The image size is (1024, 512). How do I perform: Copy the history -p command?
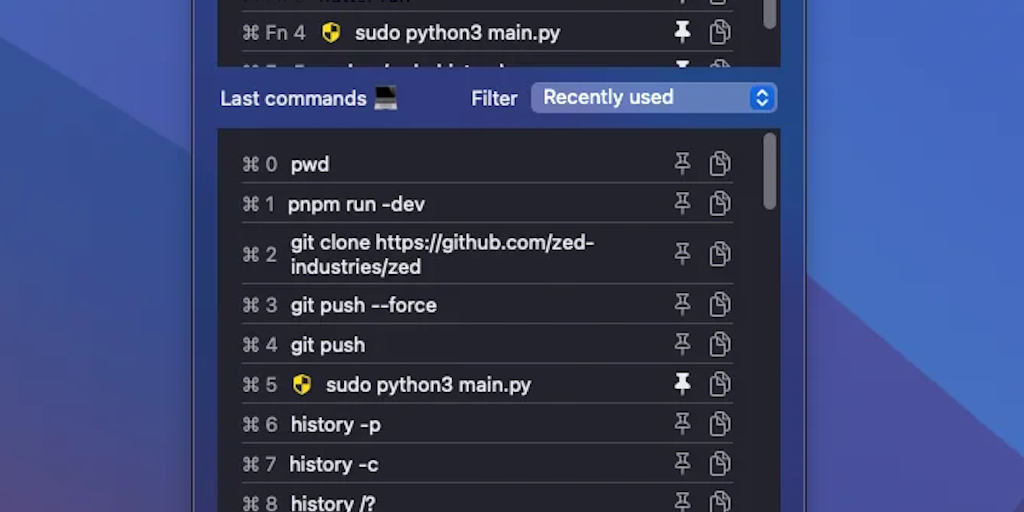pyautogui.click(x=720, y=424)
